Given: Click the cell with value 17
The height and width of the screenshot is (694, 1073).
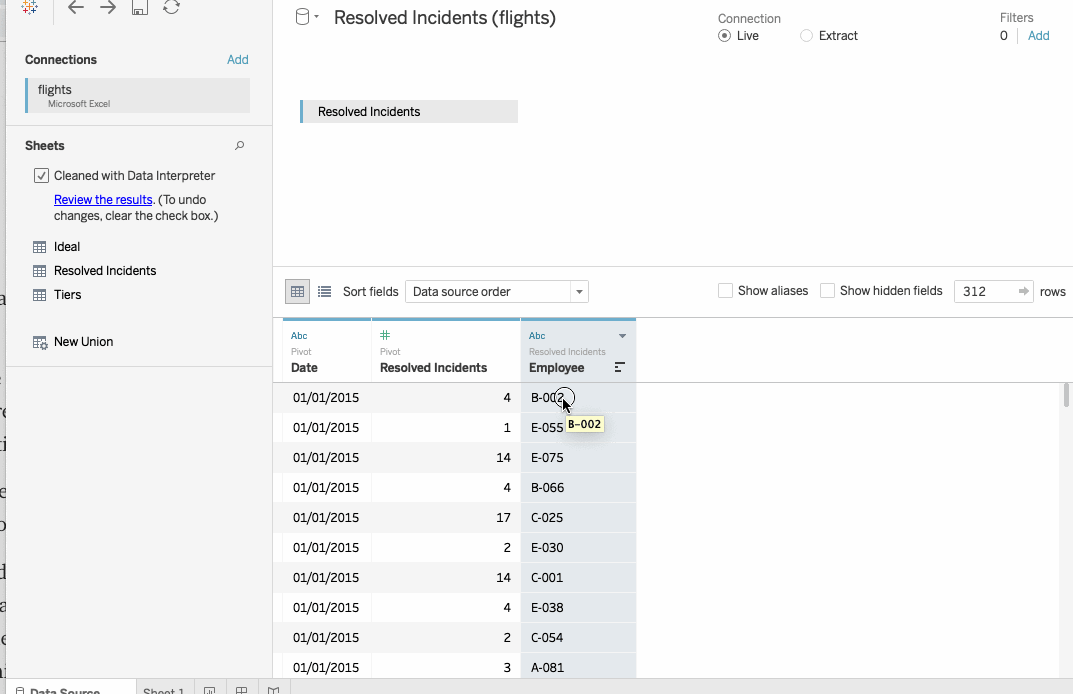Looking at the screenshot, I should coord(446,518).
